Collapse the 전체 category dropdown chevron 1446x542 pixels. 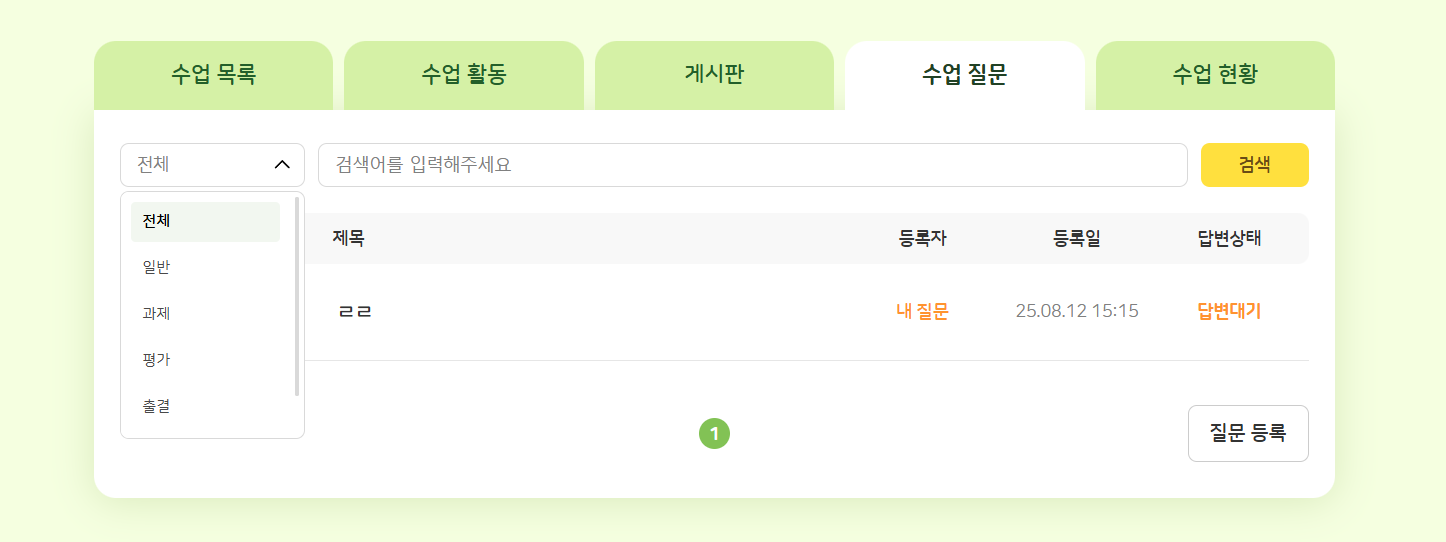(282, 165)
